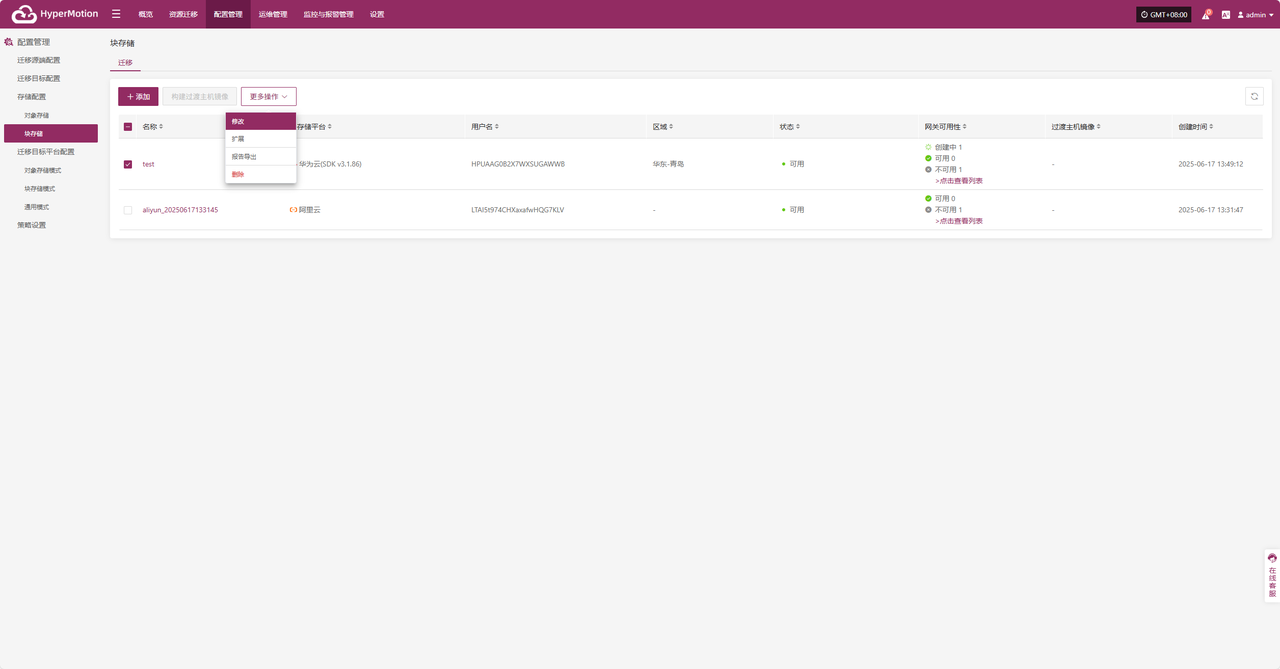
Task: Sort by the 过渡主机镜像 column sort icon
Action: (x=1098, y=127)
